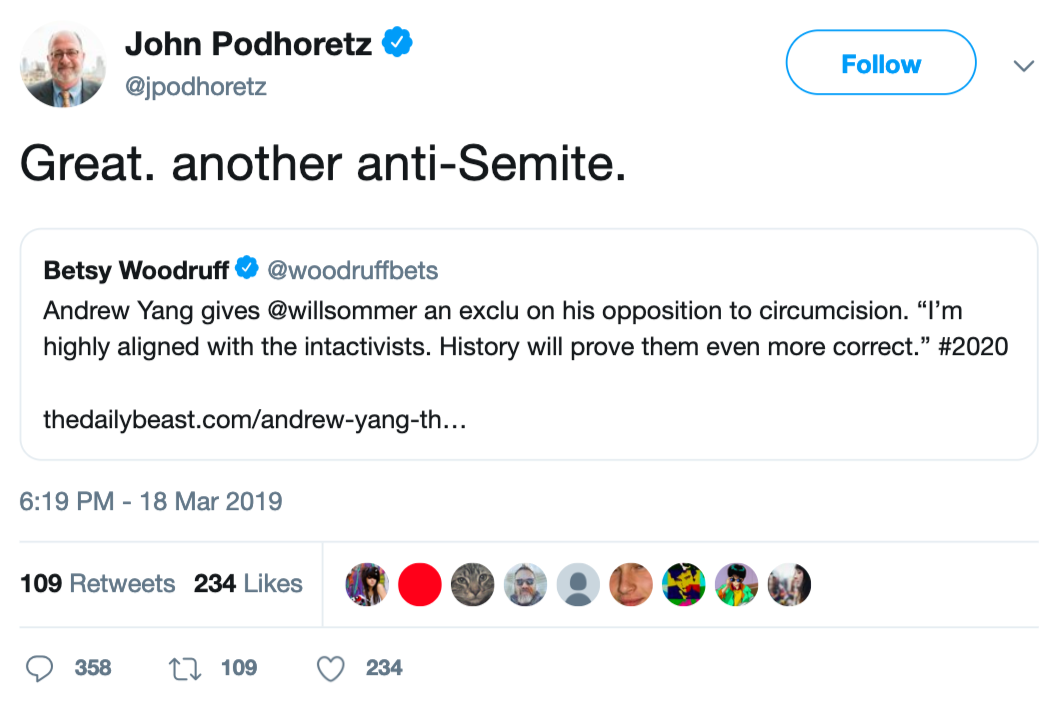Click the heart like icon
The image size is (1057, 706).
331,668
